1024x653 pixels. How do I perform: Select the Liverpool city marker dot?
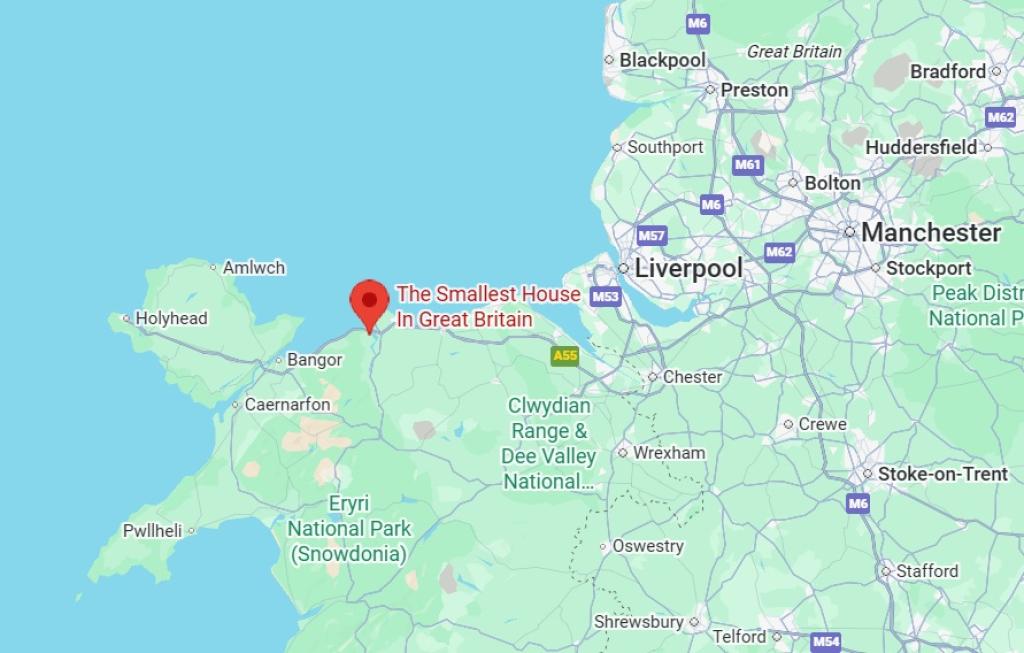point(623,268)
